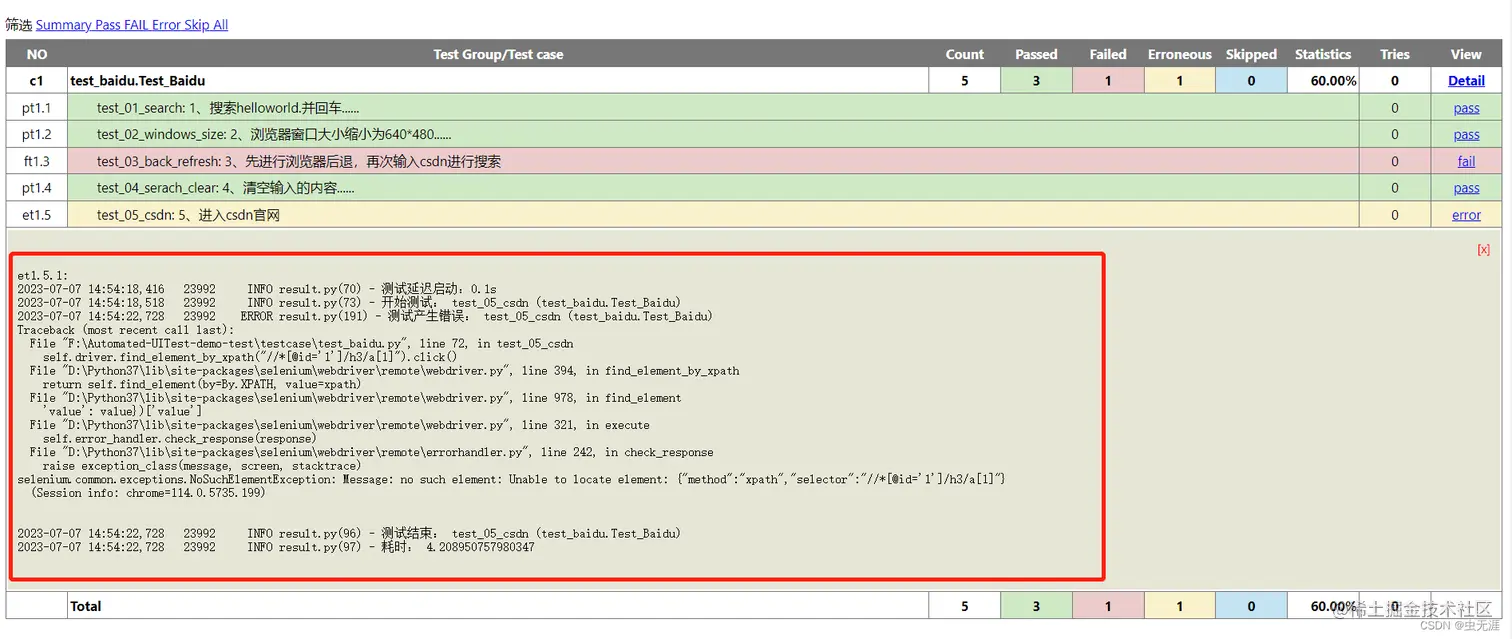Screen dimensions: 1512x639
Task: Click the Statistics column header
Action: 1323,54
